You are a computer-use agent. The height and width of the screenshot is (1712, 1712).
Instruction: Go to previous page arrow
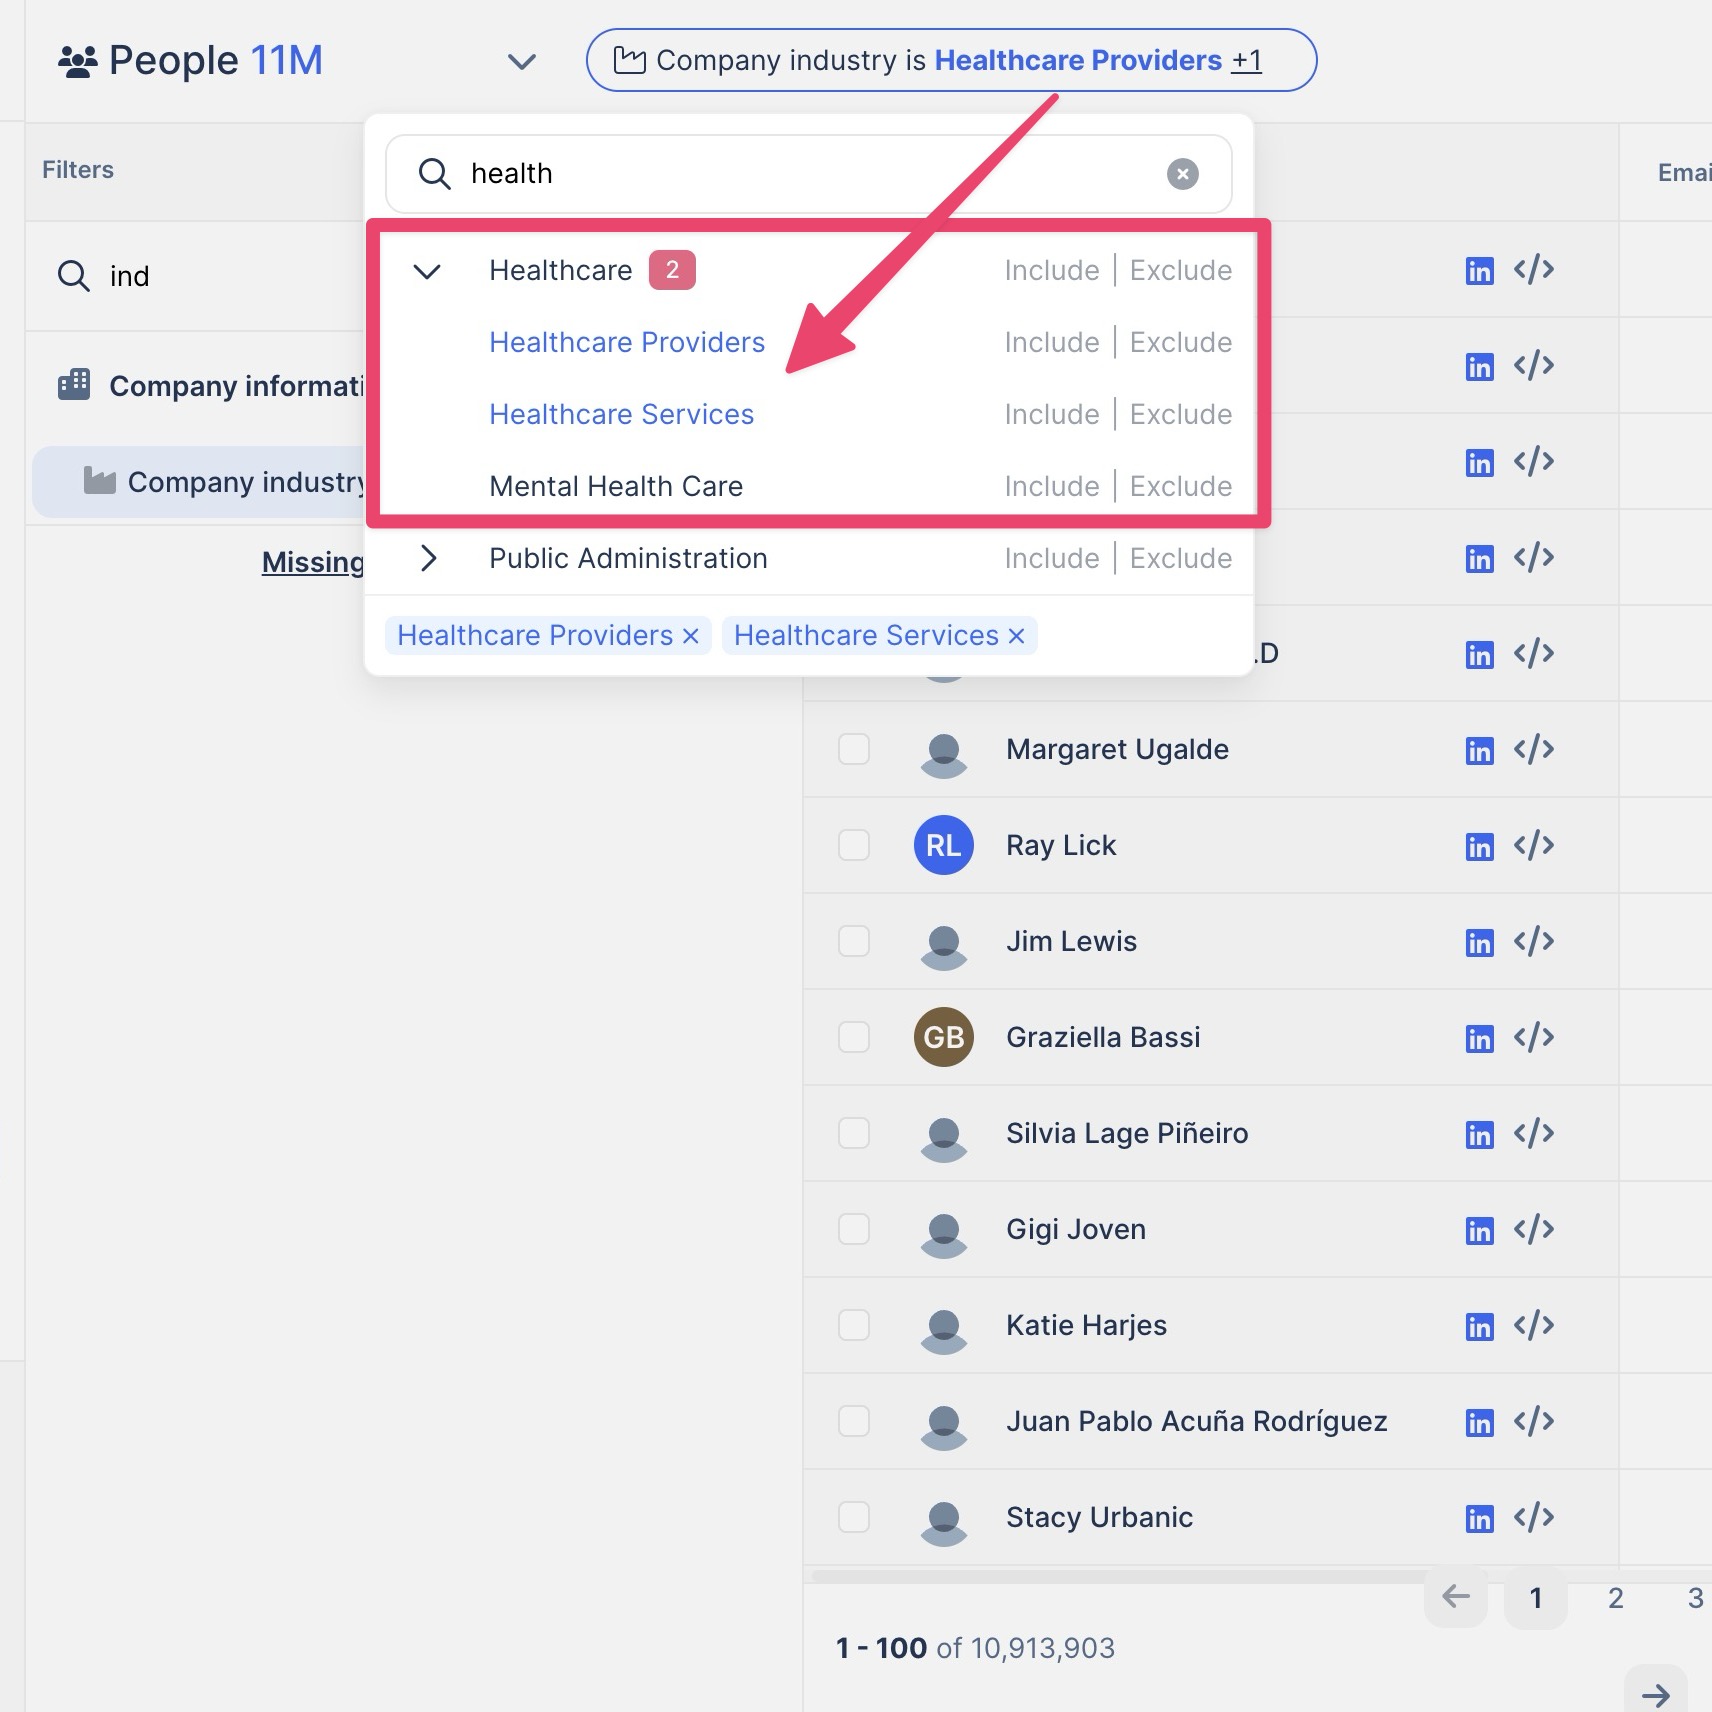(x=1455, y=1597)
